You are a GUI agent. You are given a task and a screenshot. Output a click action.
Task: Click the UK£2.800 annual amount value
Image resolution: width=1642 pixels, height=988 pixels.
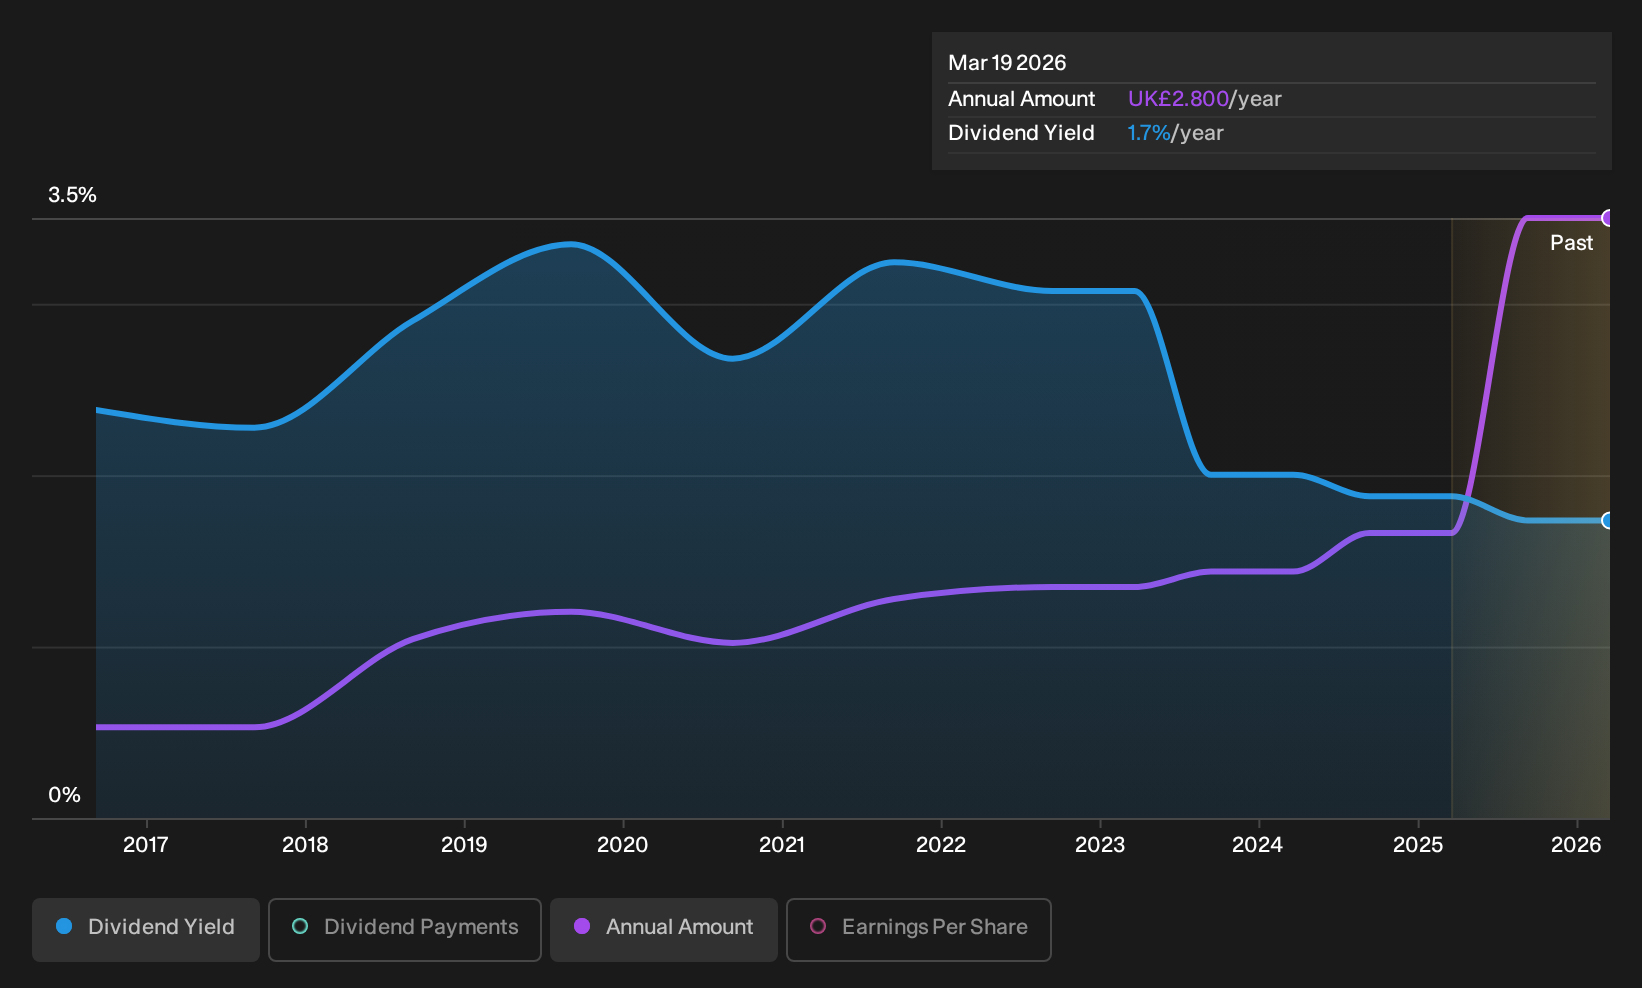pyautogui.click(x=1178, y=99)
